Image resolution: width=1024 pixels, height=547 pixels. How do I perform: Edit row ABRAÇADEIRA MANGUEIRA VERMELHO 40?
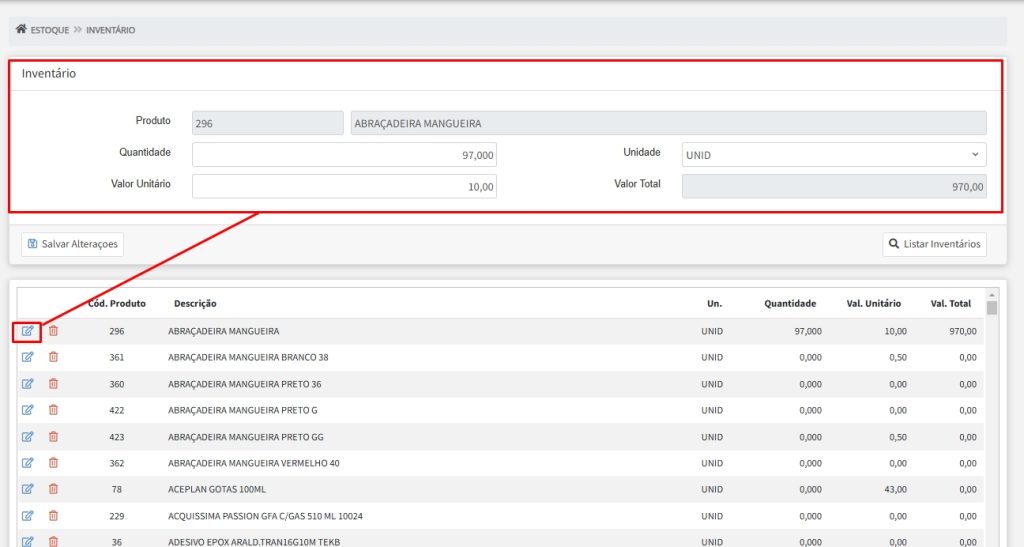click(27, 463)
